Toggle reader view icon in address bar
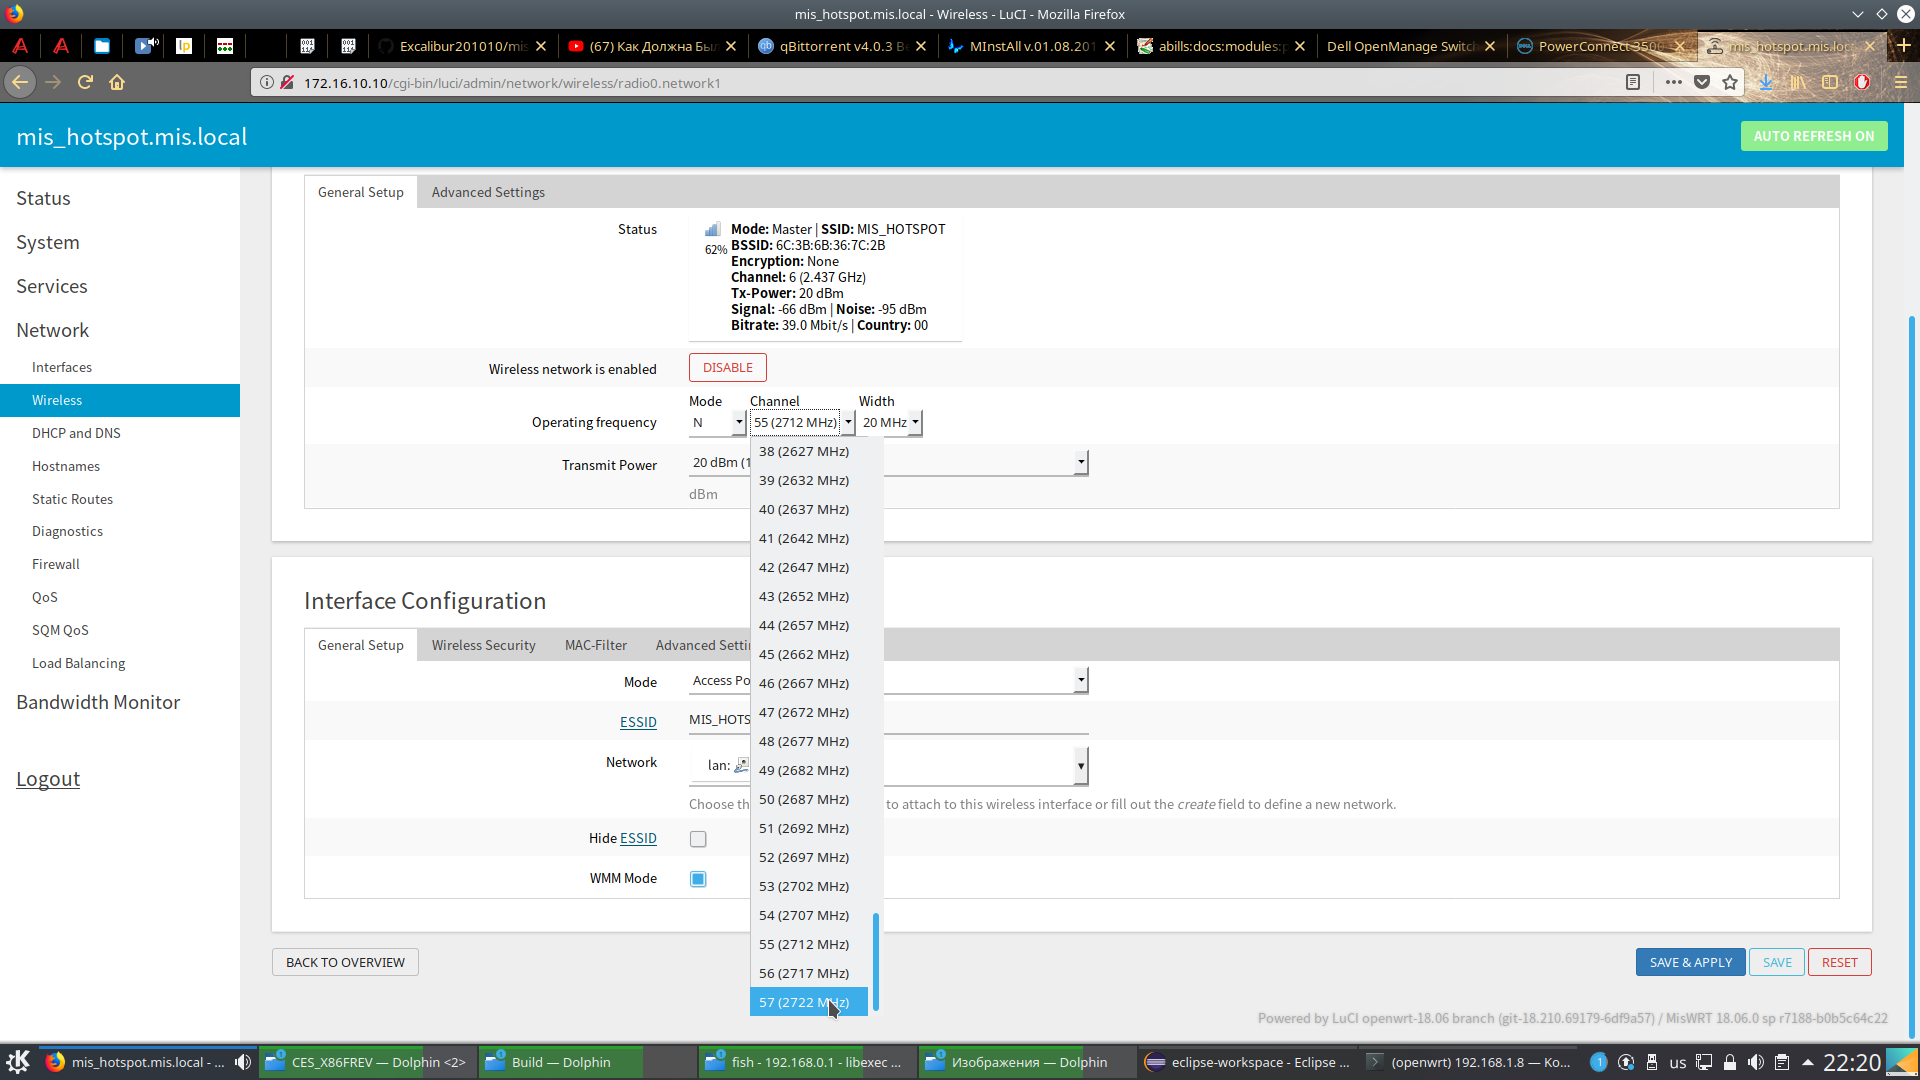Viewport: 1920px width, 1080px height. (1633, 82)
